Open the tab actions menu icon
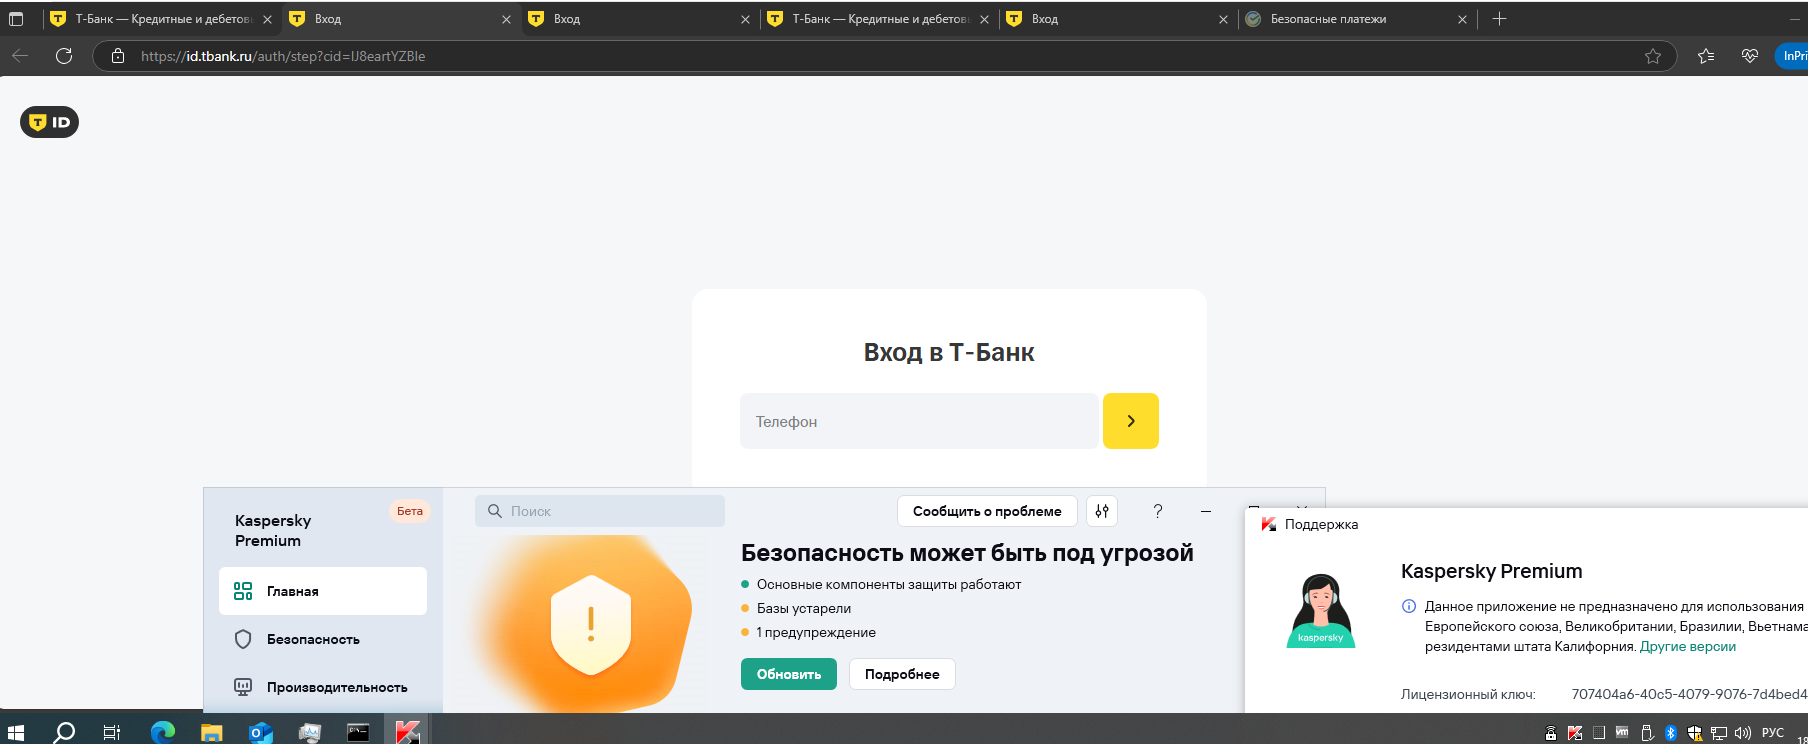Viewport: 1808px width, 744px height. coord(16,19)
